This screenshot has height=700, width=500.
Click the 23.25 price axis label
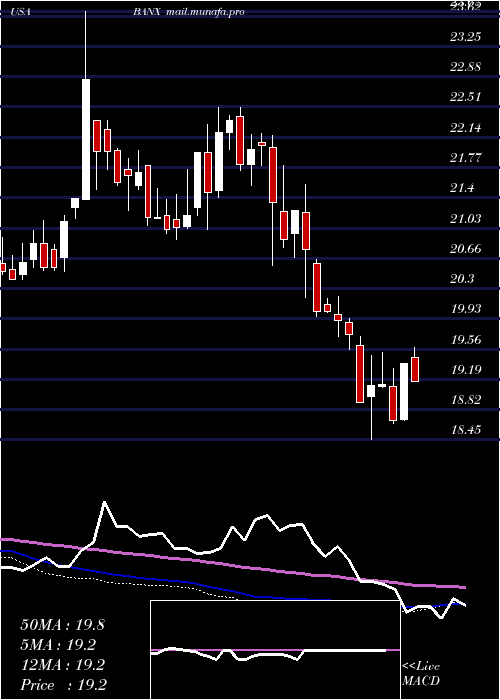[x=466, y=37]
